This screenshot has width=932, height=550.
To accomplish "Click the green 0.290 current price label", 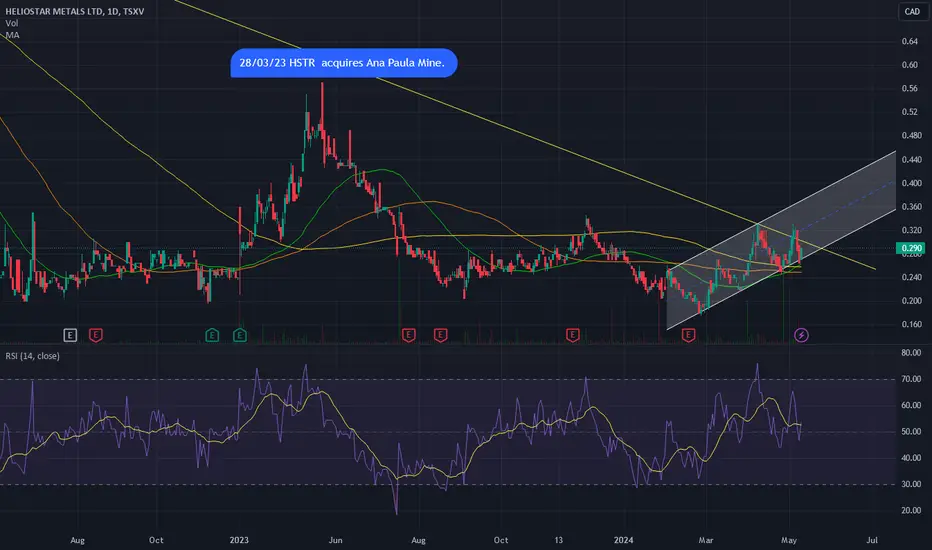I will [911, 248].
